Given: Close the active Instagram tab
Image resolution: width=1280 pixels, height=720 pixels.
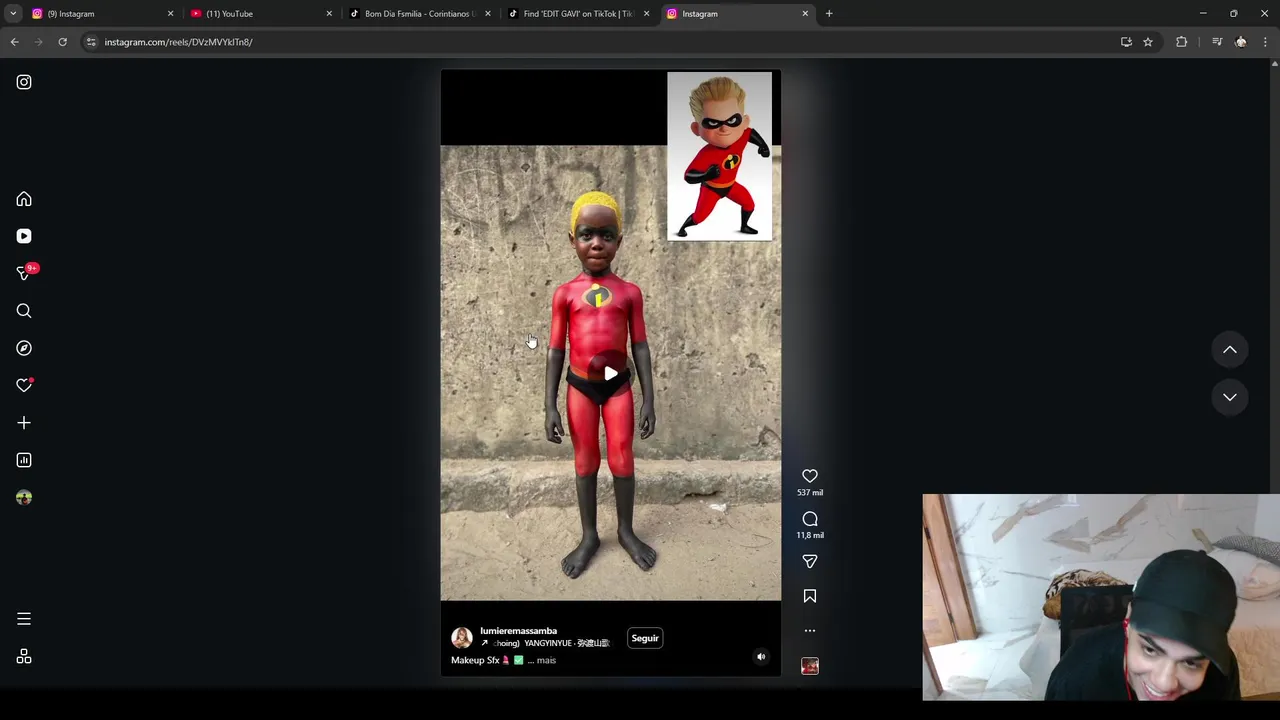Looking at the screenshot, I should [x=805, y=14].
